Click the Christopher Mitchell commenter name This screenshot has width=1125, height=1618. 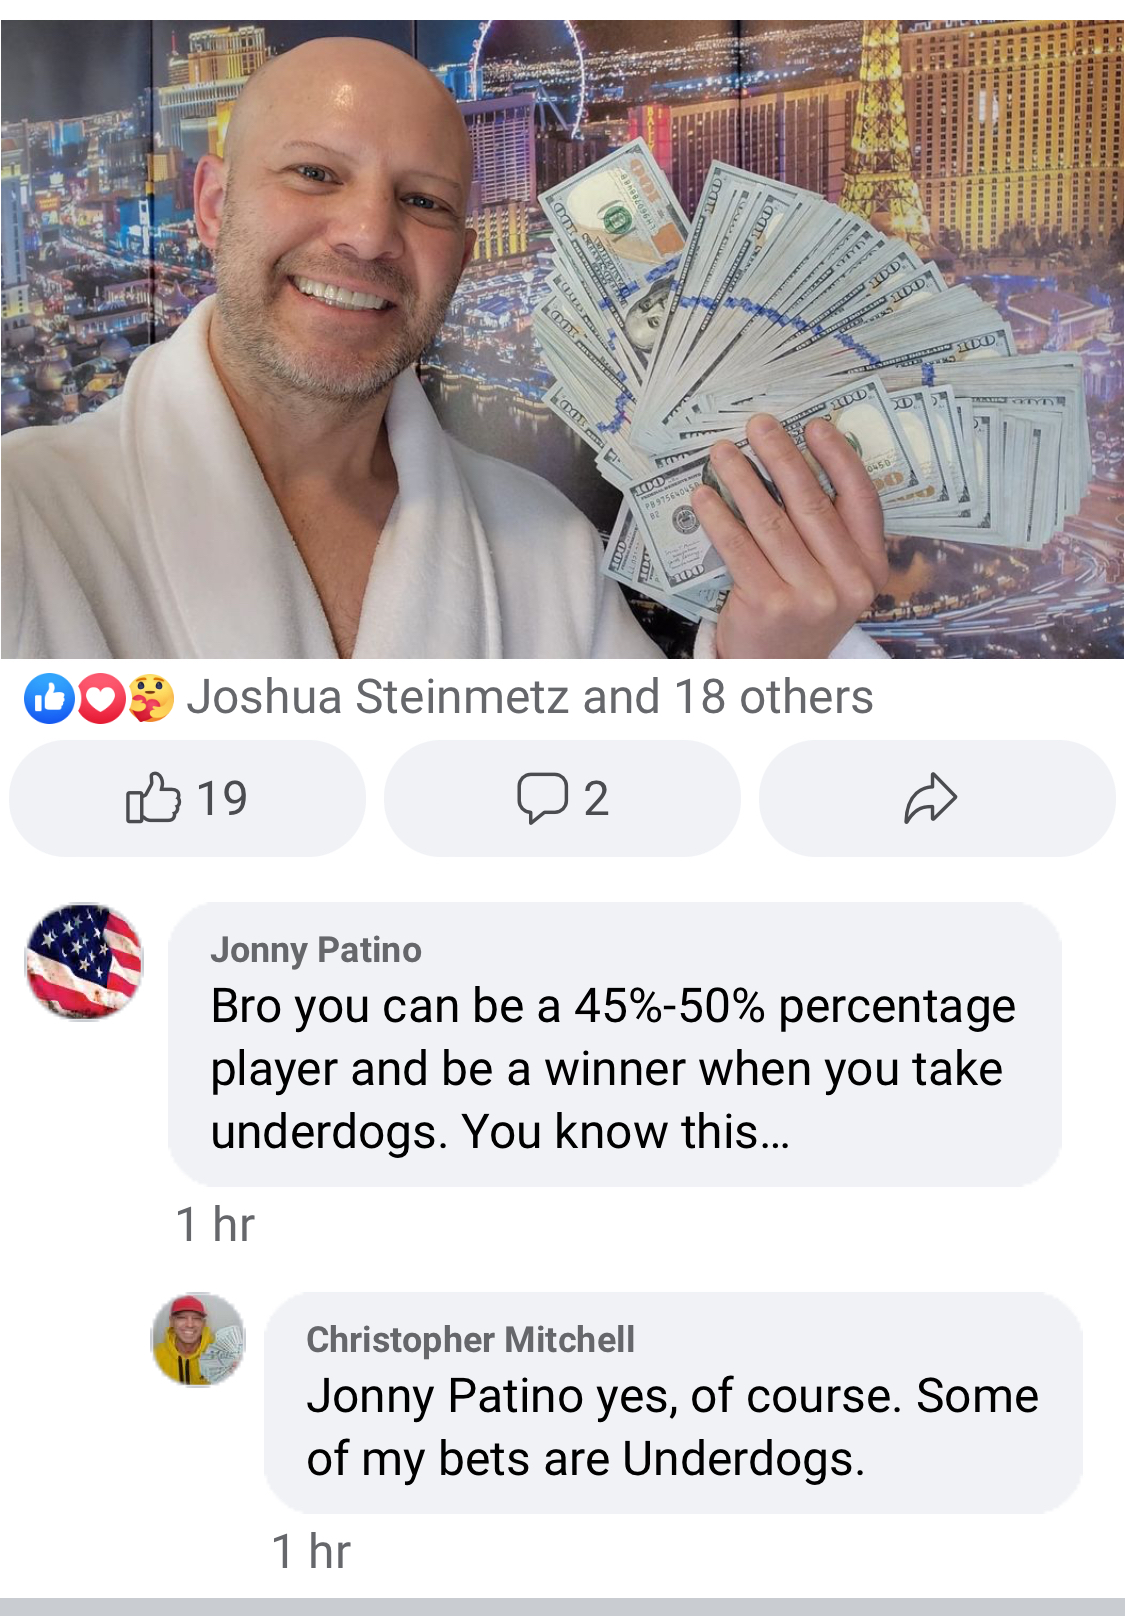coord(470,1339)
